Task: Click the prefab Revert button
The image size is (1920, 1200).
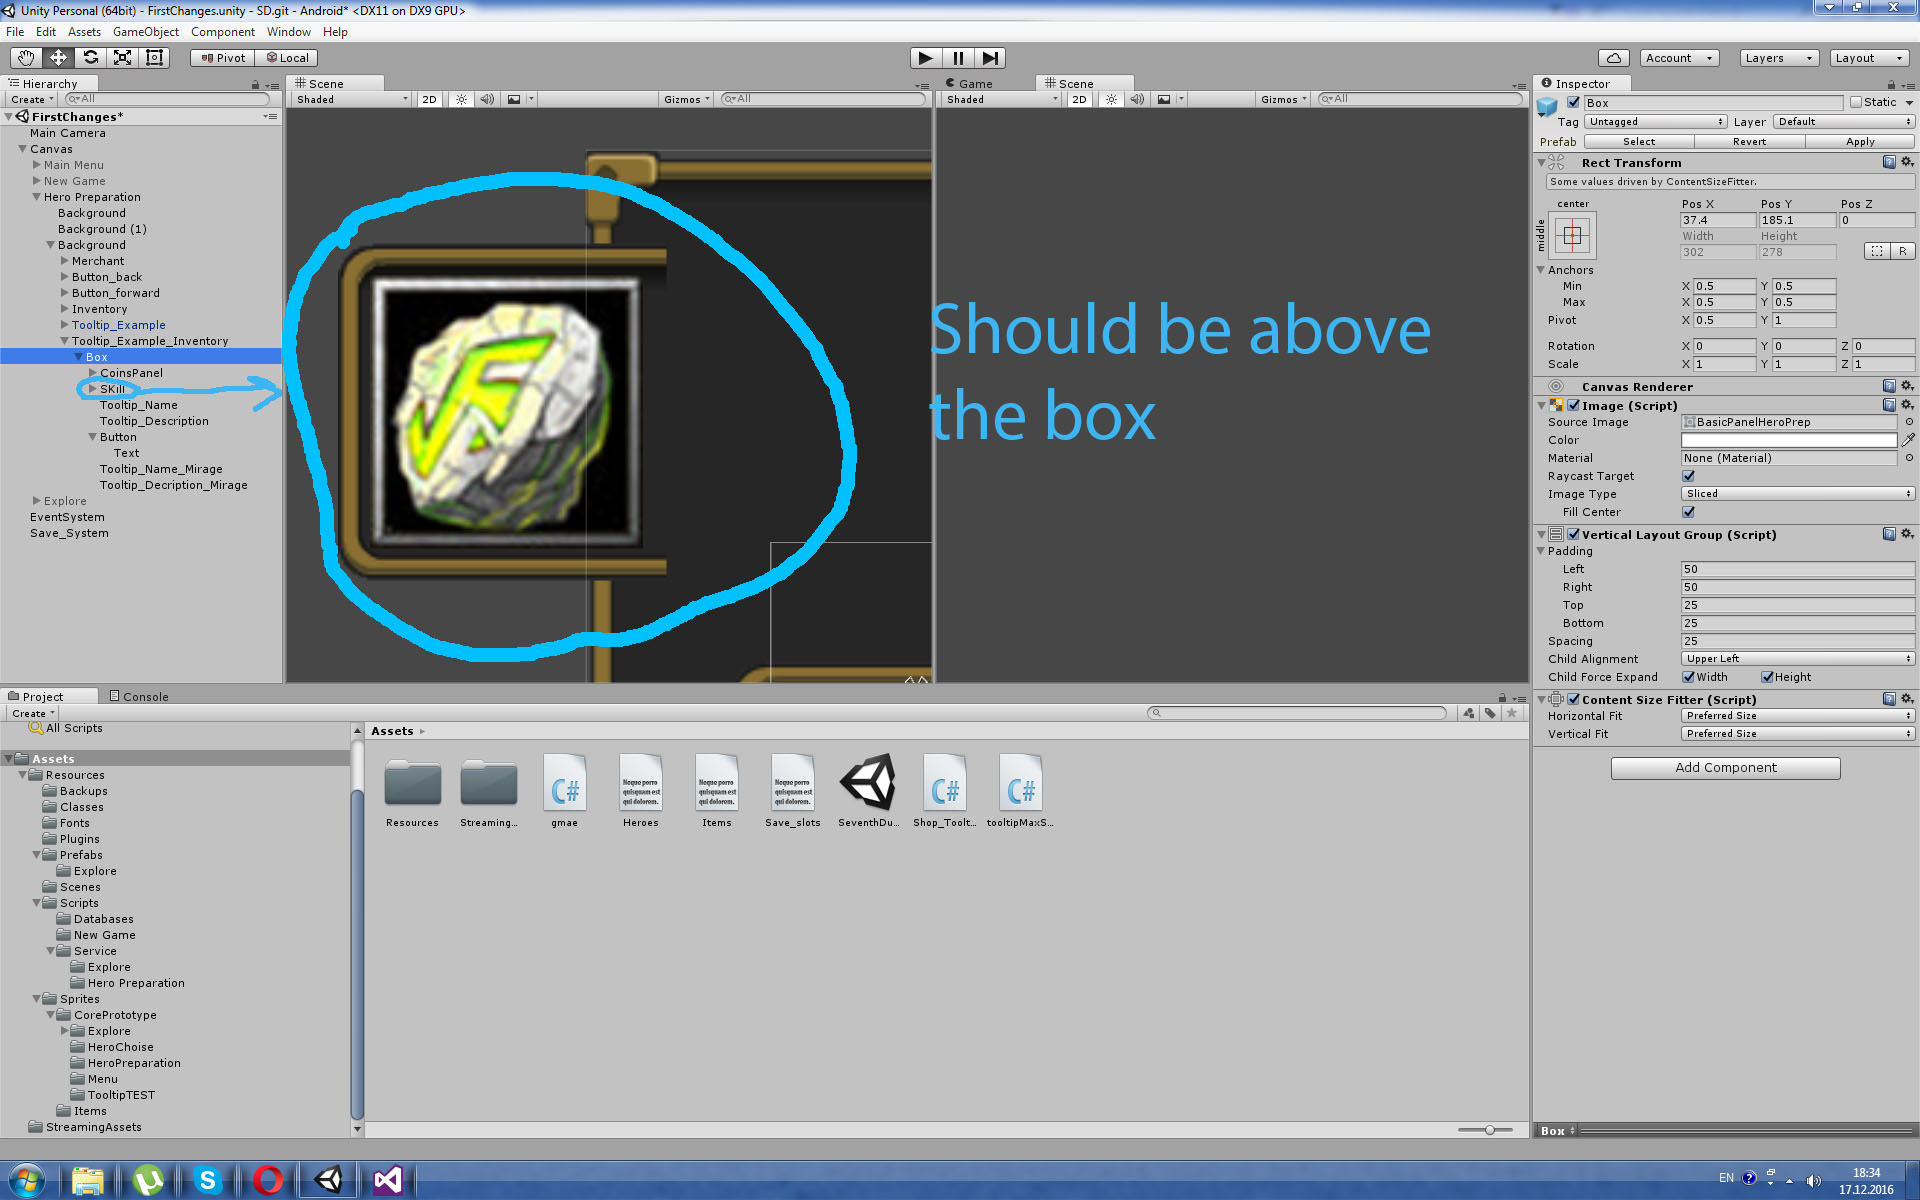Action: (x=1749, y=142)
